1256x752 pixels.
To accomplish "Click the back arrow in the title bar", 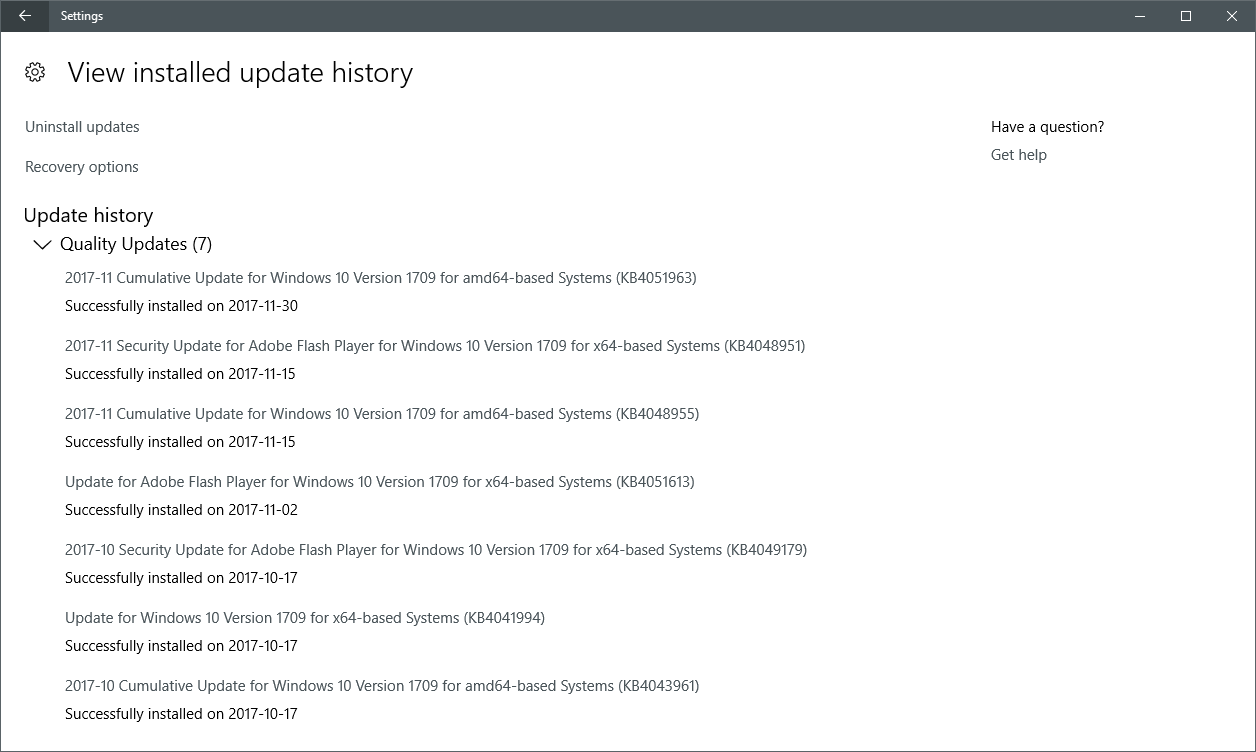I will 25,16.
